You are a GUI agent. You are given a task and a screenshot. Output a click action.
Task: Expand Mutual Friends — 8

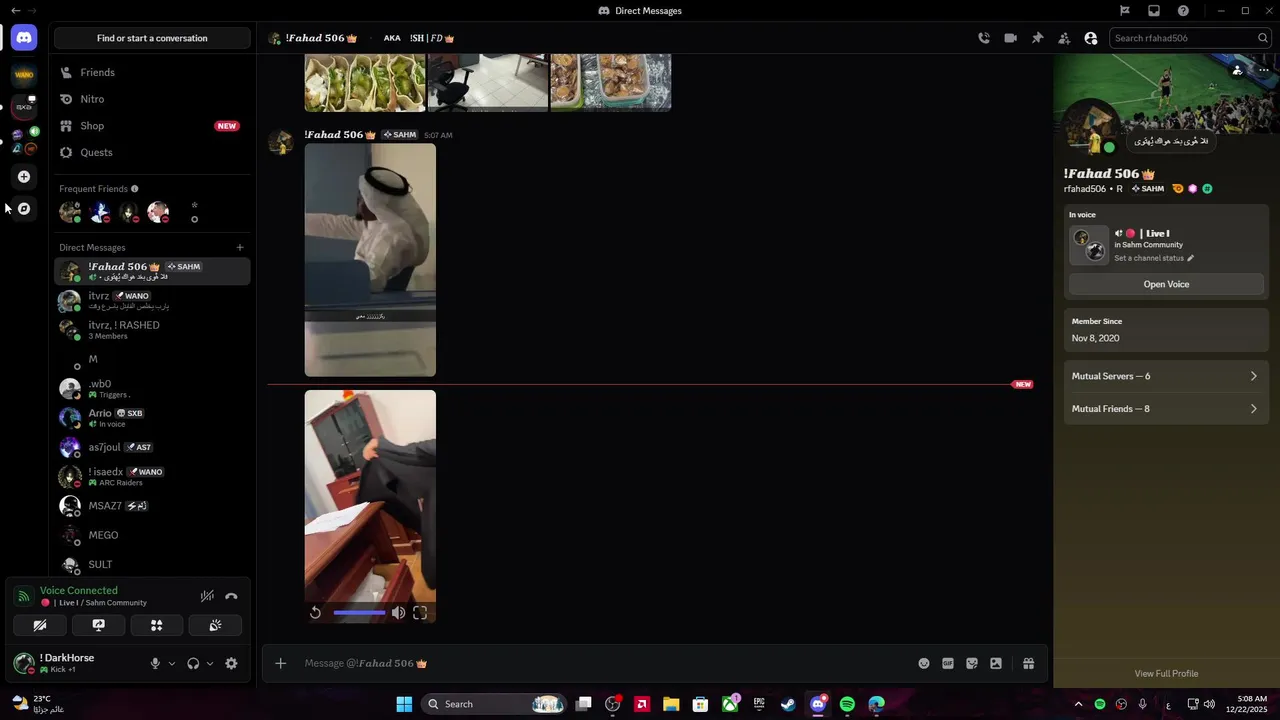[x=1166, y=409]
